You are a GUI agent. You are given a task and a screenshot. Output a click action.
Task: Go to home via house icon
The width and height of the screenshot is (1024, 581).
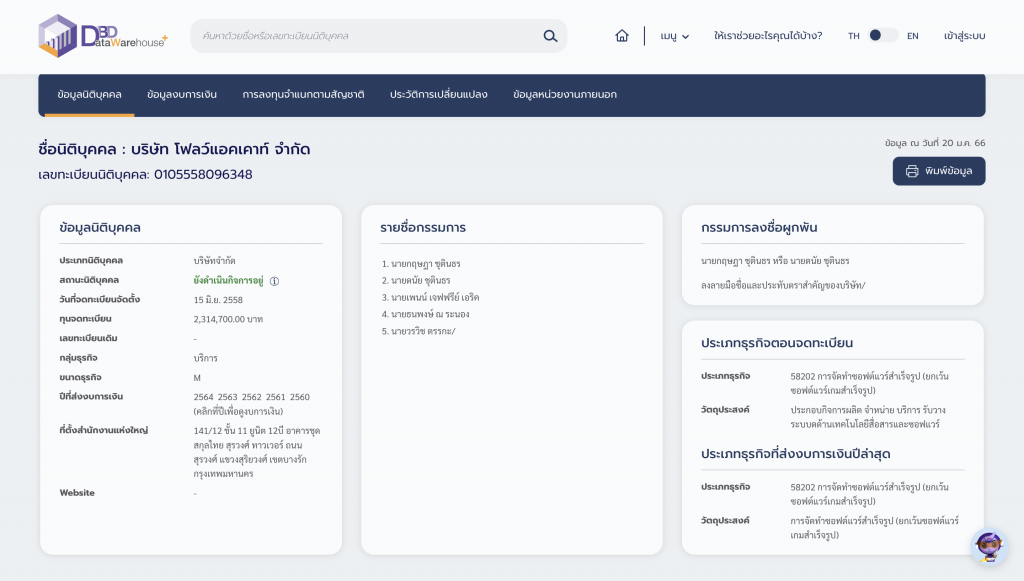(622, 36)
